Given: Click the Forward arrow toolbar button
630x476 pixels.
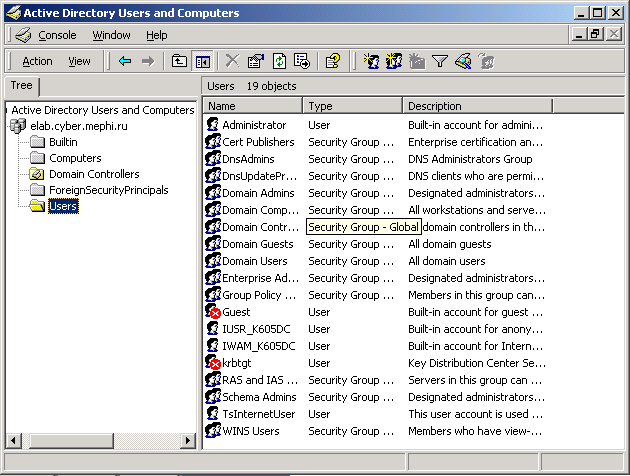Looking at the screenshot, I should click(x=148, y=61).
